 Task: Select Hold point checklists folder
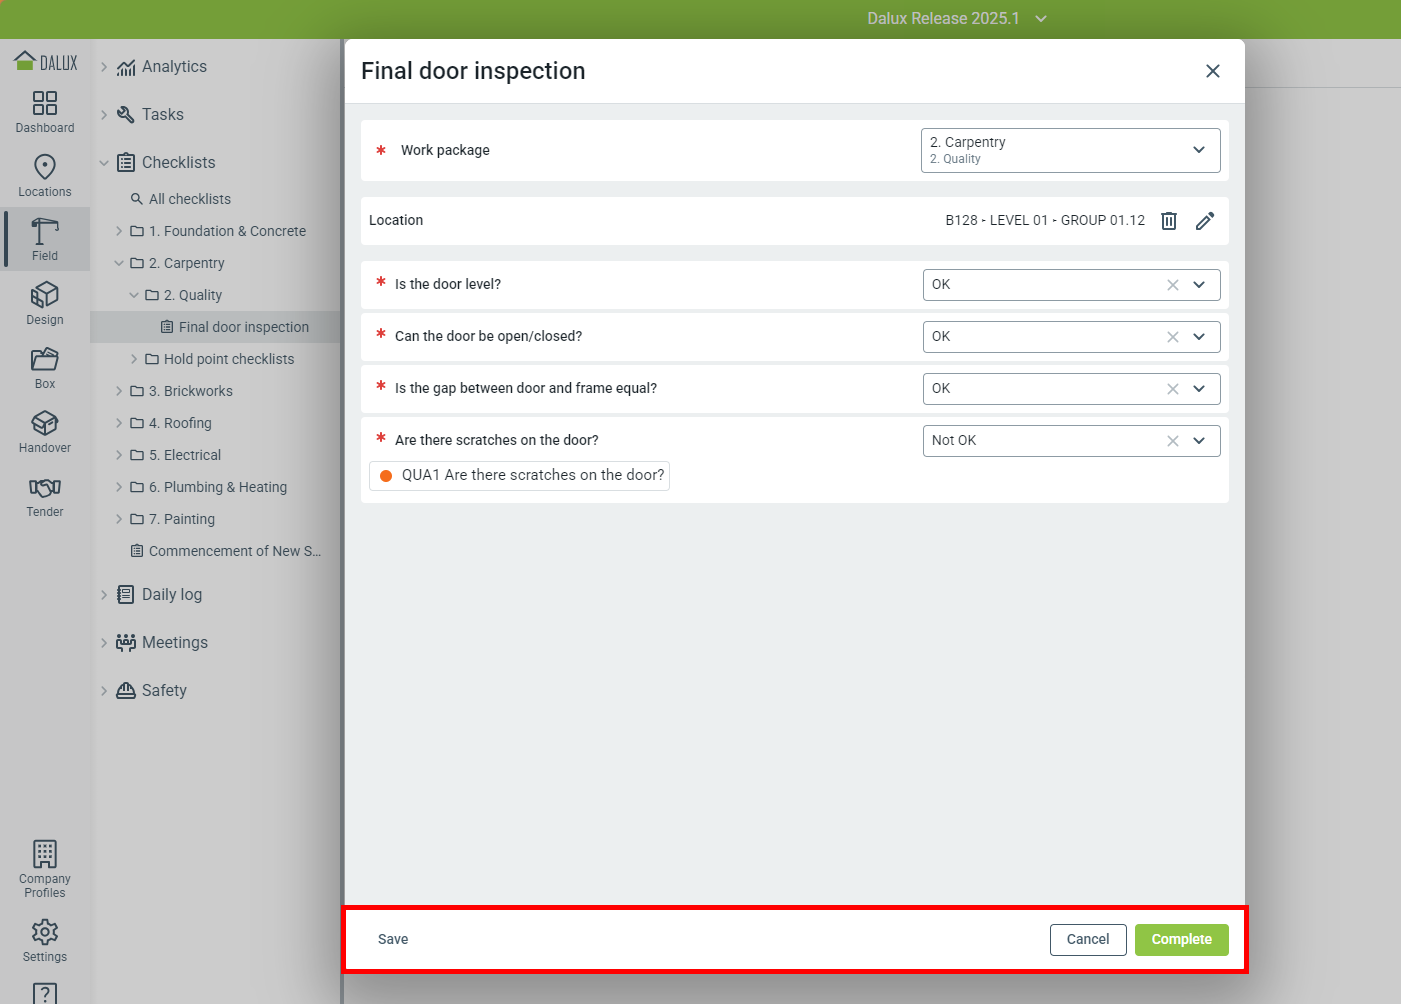coord(228,359)
